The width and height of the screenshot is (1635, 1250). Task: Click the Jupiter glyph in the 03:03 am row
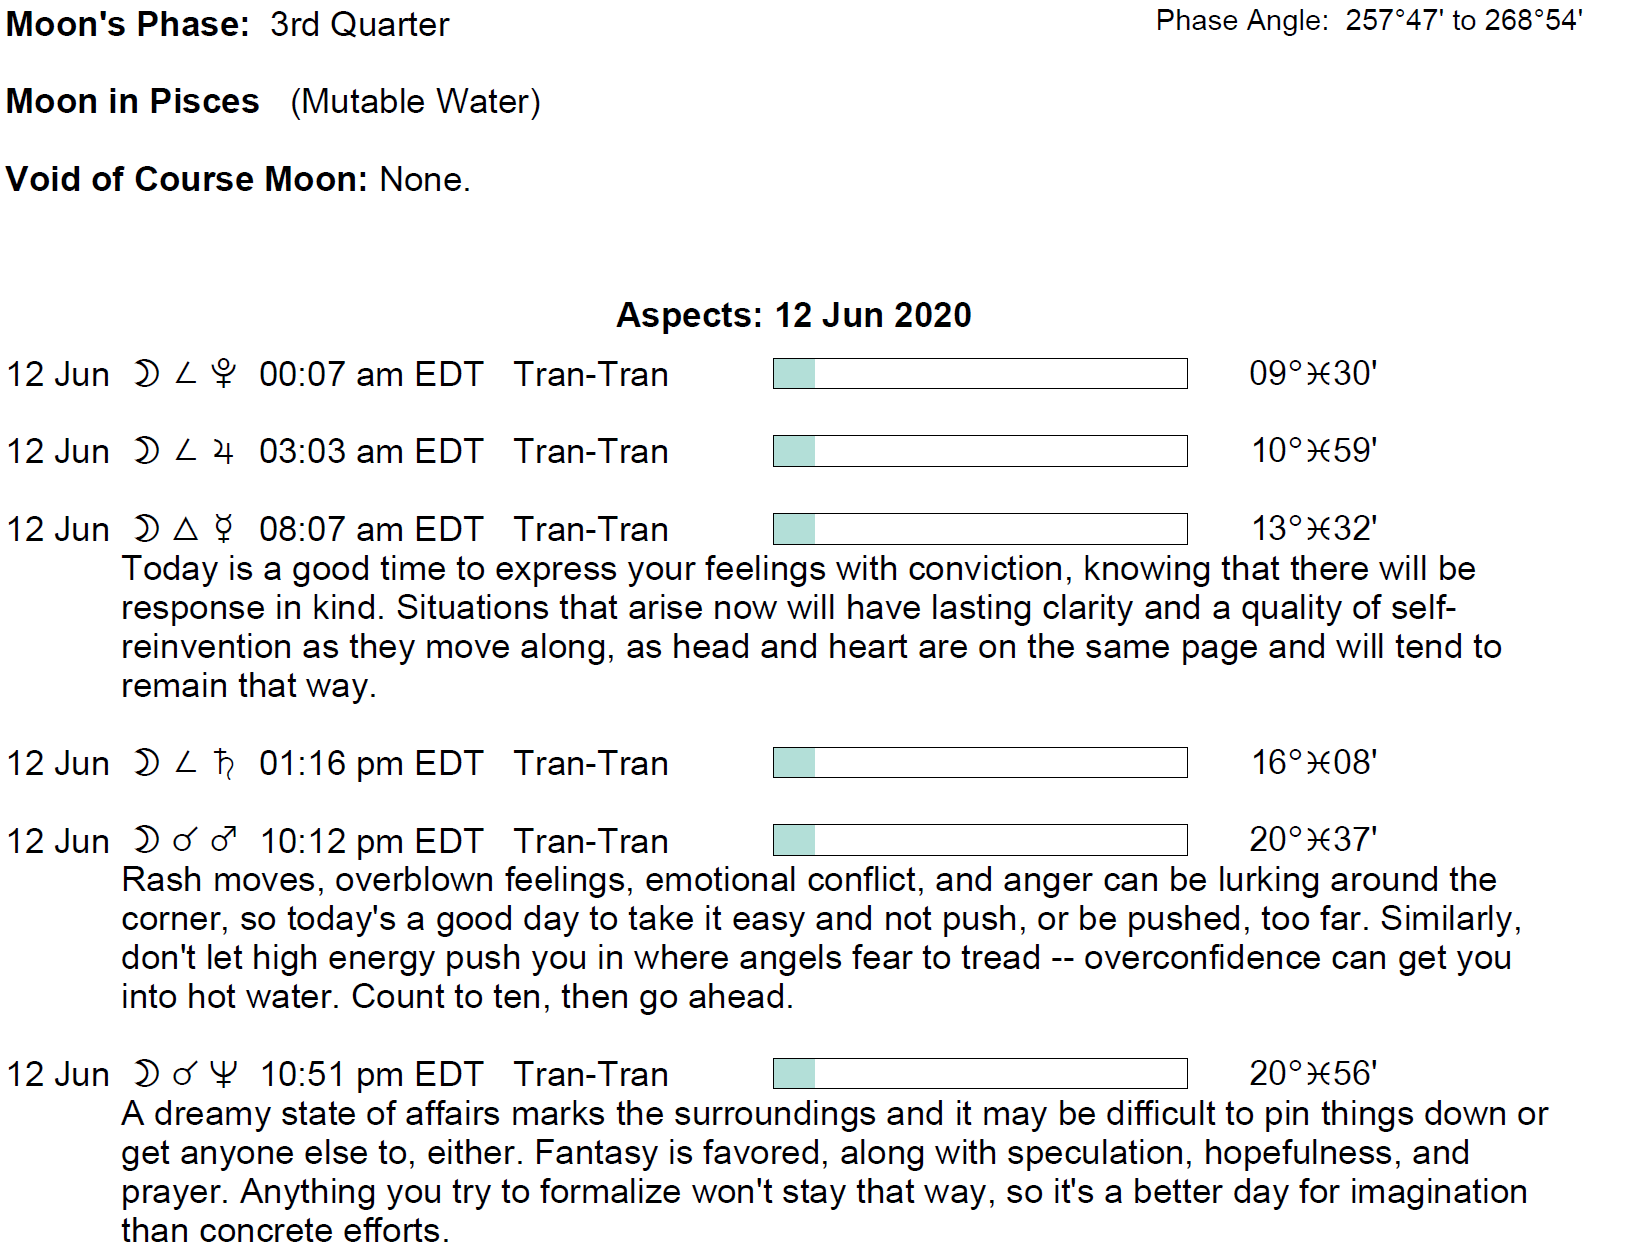coord(224,452)
